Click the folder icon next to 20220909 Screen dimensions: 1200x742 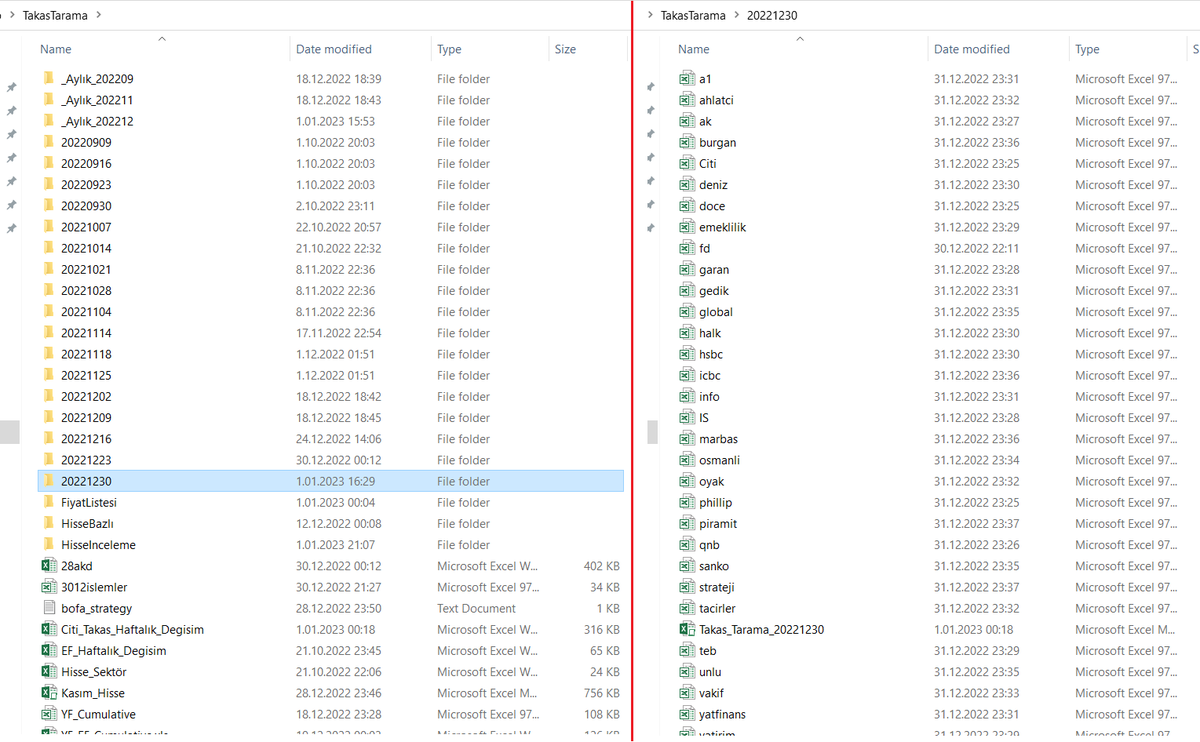(48, 142)
